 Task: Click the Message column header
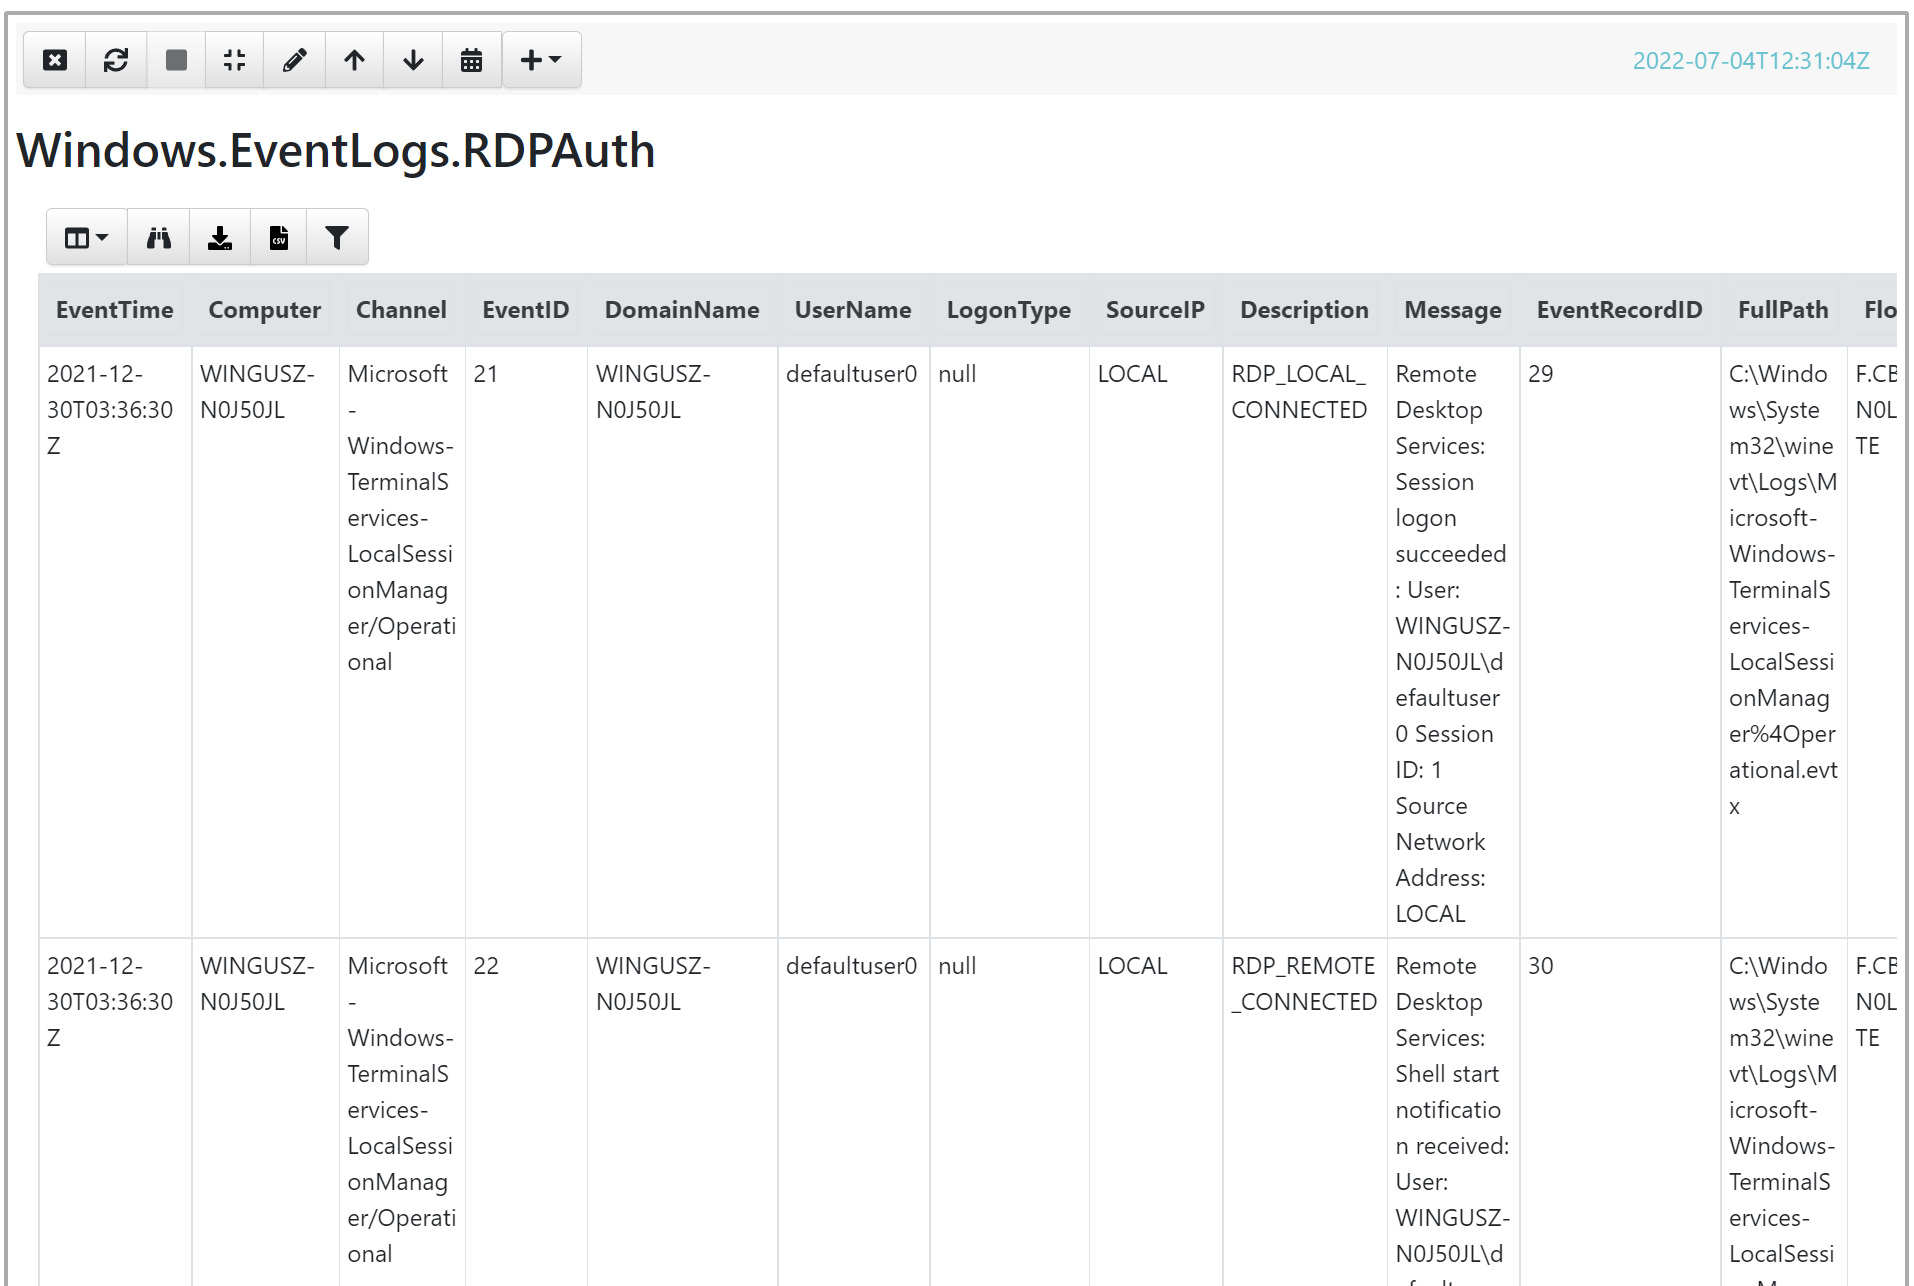point(1453,310)
